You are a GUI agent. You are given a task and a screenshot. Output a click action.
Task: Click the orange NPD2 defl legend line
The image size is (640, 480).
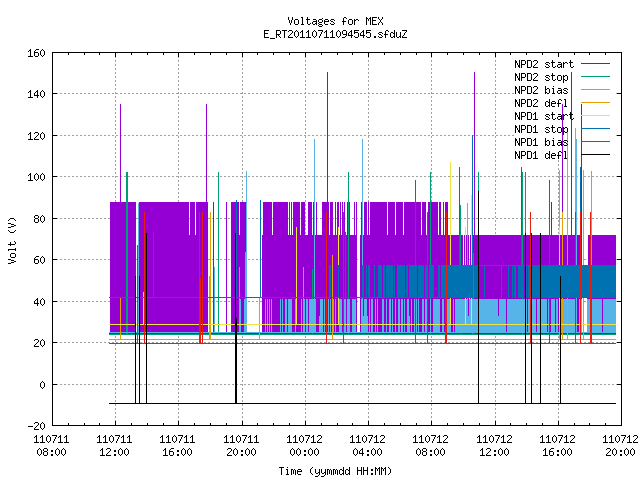[596, 103]
